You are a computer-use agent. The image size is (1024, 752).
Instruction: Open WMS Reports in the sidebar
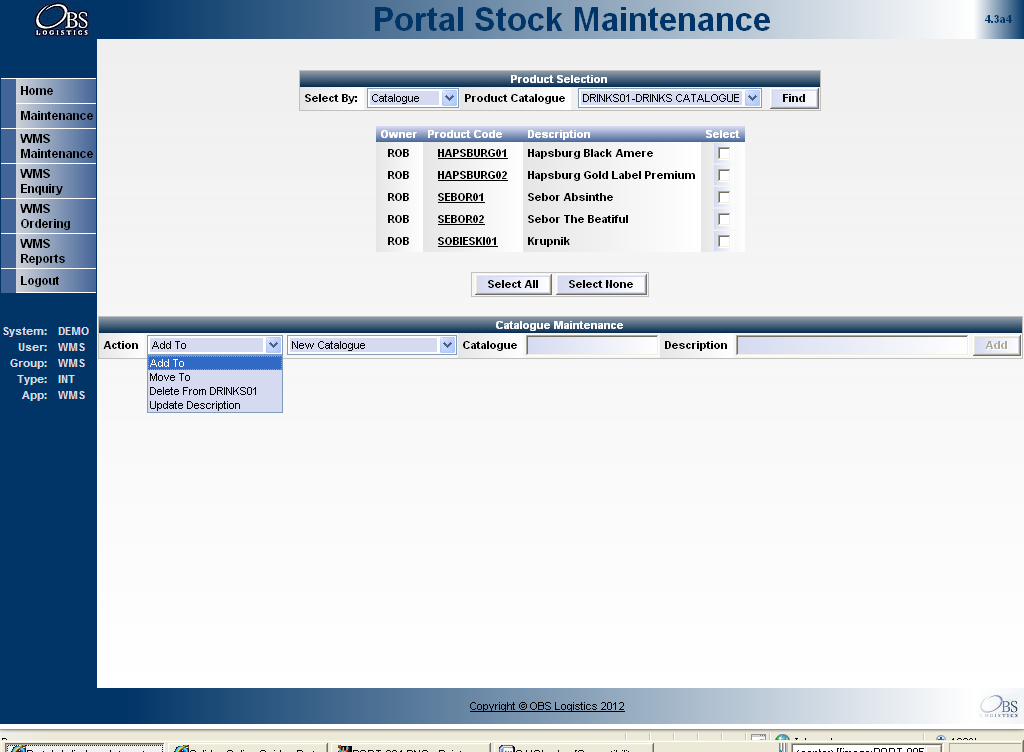point(48,251)
